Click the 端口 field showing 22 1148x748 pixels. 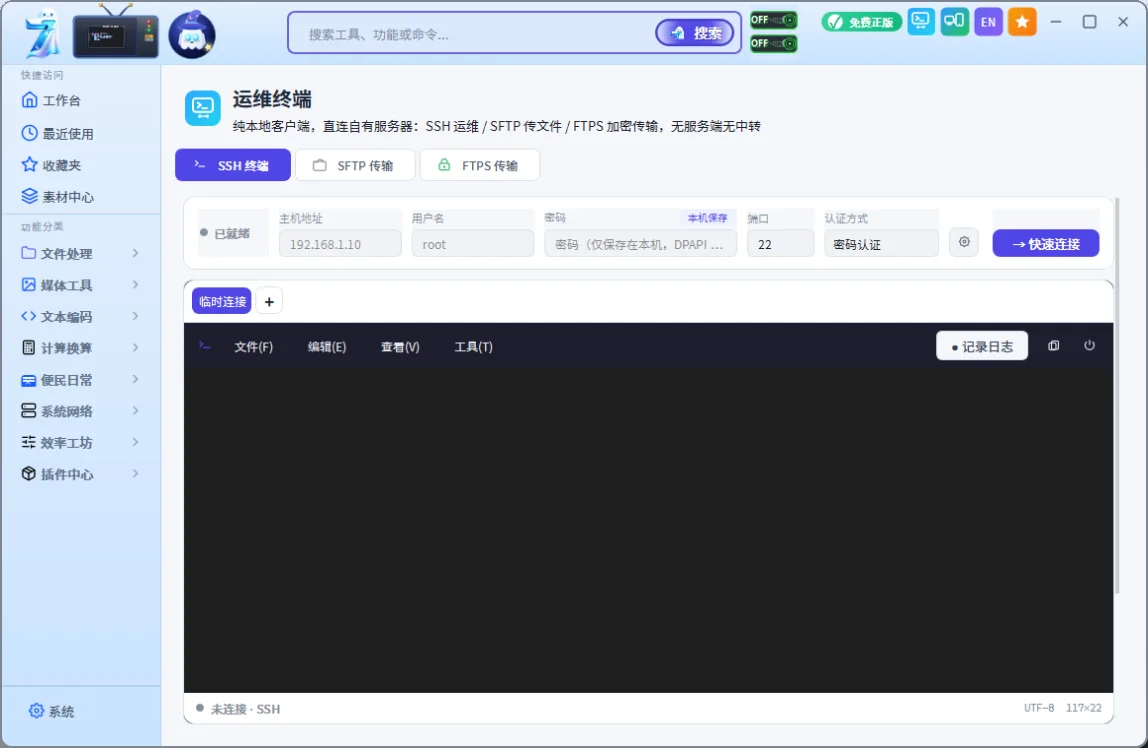(x=780, y=244)
